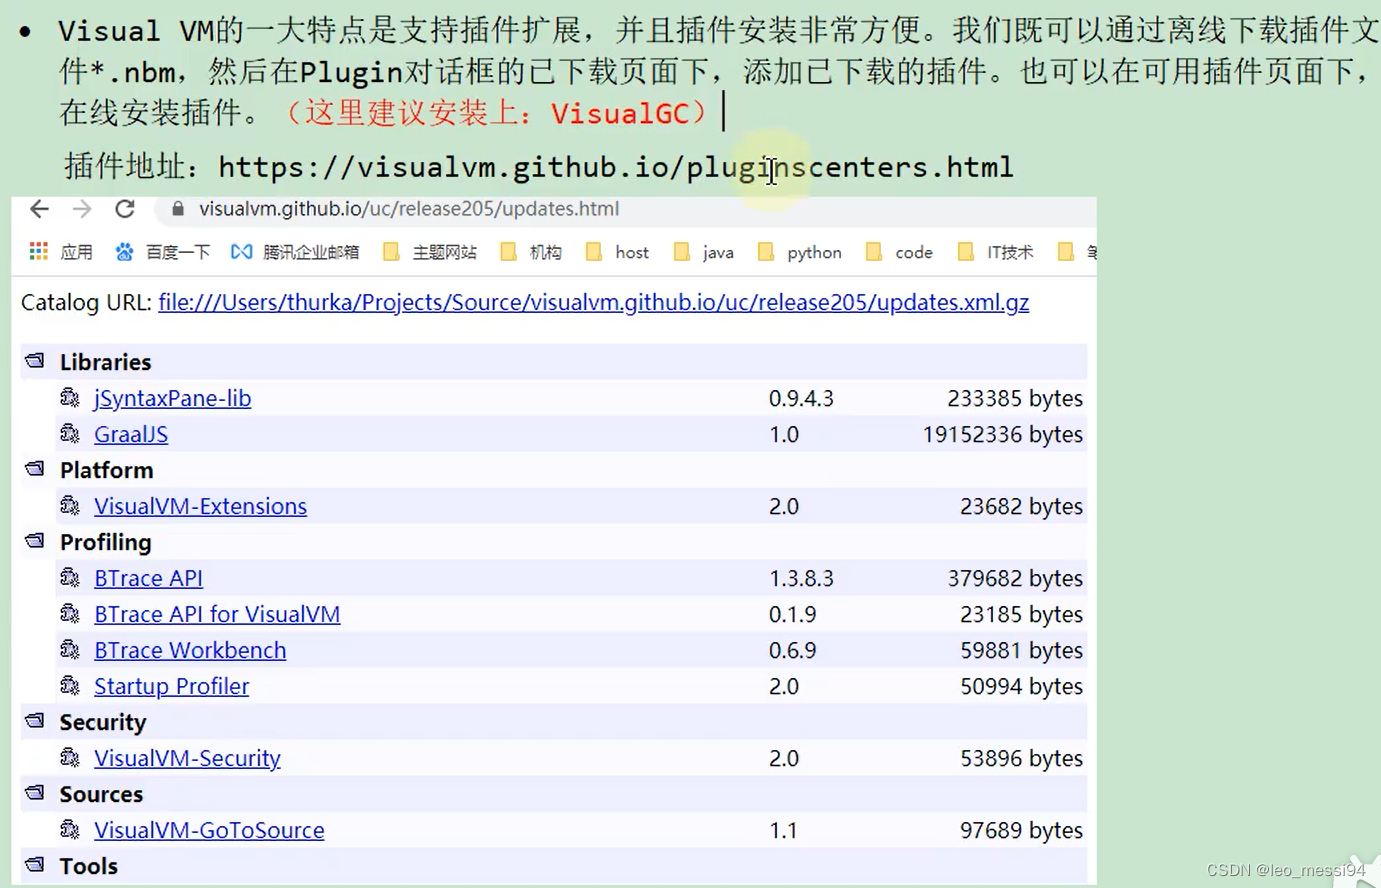Click jSyntaxPane-lib version 0.9.4.3
This screenshot has width=1381, height=888.
801,398
